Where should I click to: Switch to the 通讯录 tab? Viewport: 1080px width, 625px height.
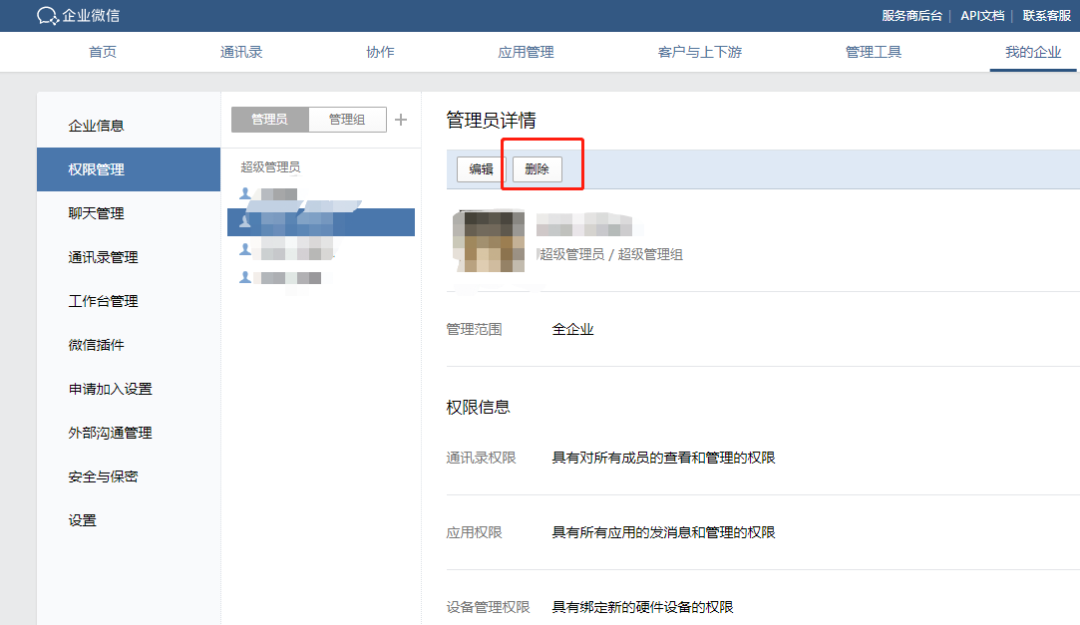[240, 52]
